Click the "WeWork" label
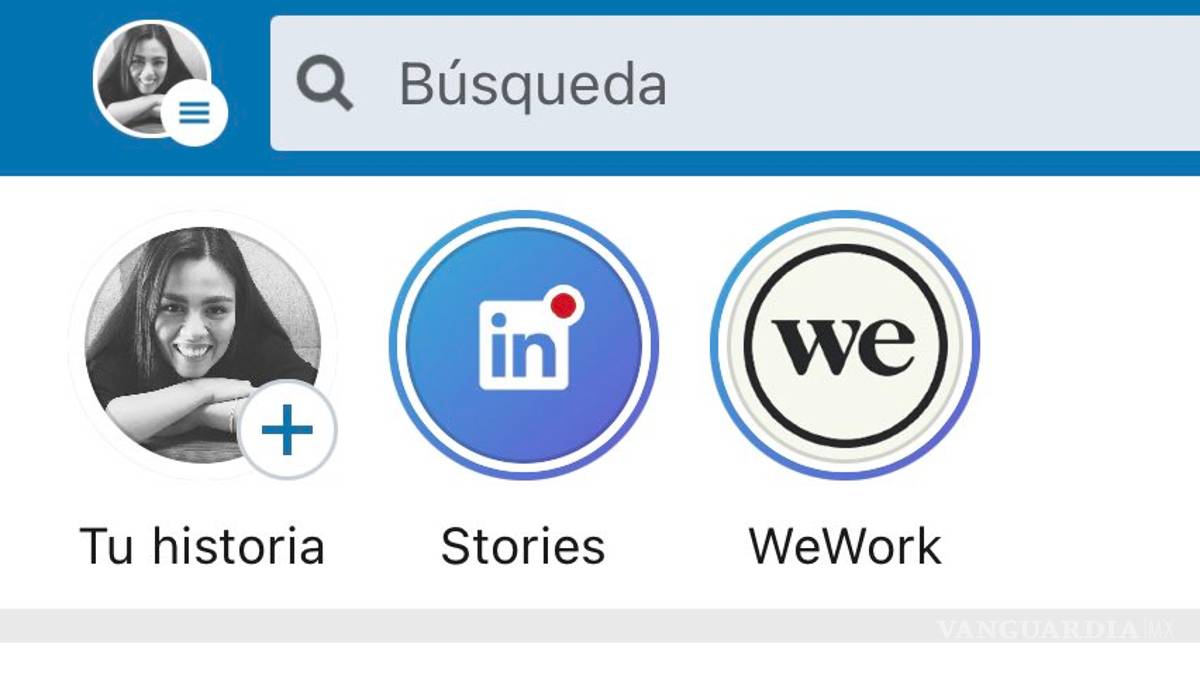The width and height of the screenshot is (1200, 675). [845, 547]
